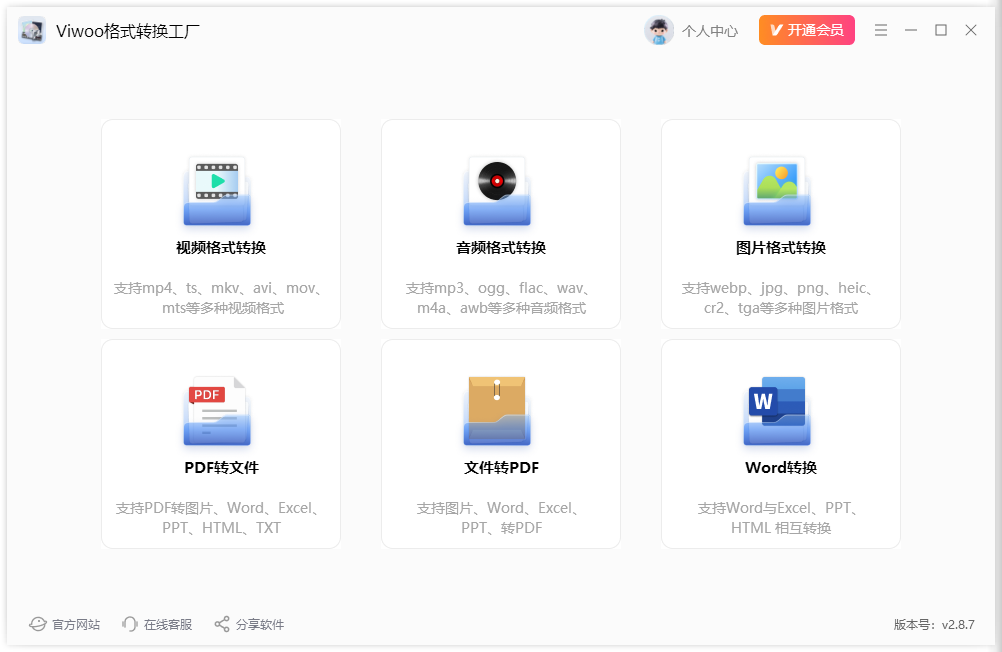Open the Word conversion icon
The height and width of the screenshot is (652, 1002).
pyautogui.click(x=777, y=410)
